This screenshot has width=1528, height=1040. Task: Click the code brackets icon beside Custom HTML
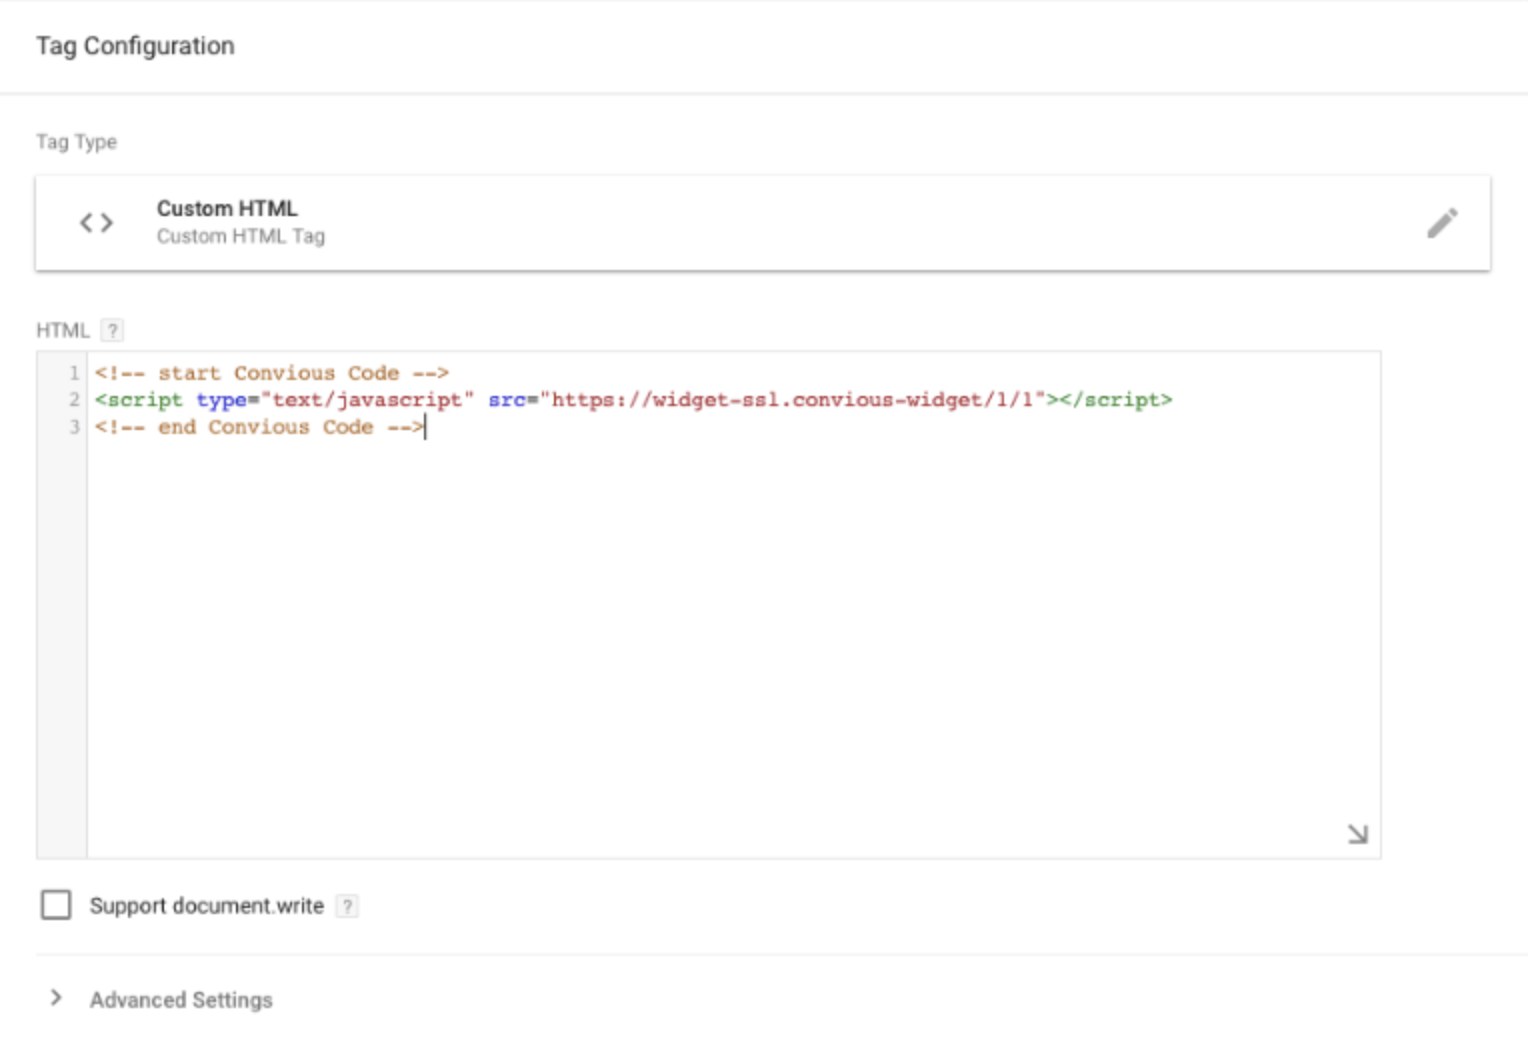tap(96, 223)
